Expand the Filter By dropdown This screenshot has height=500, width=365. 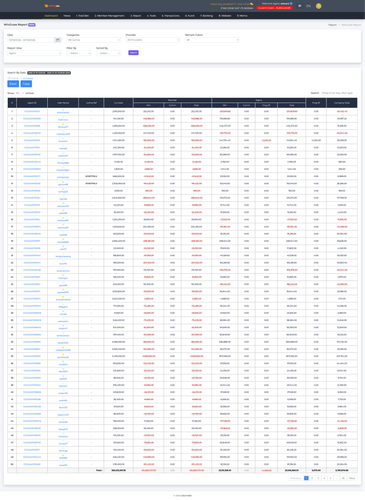[79, 53]
